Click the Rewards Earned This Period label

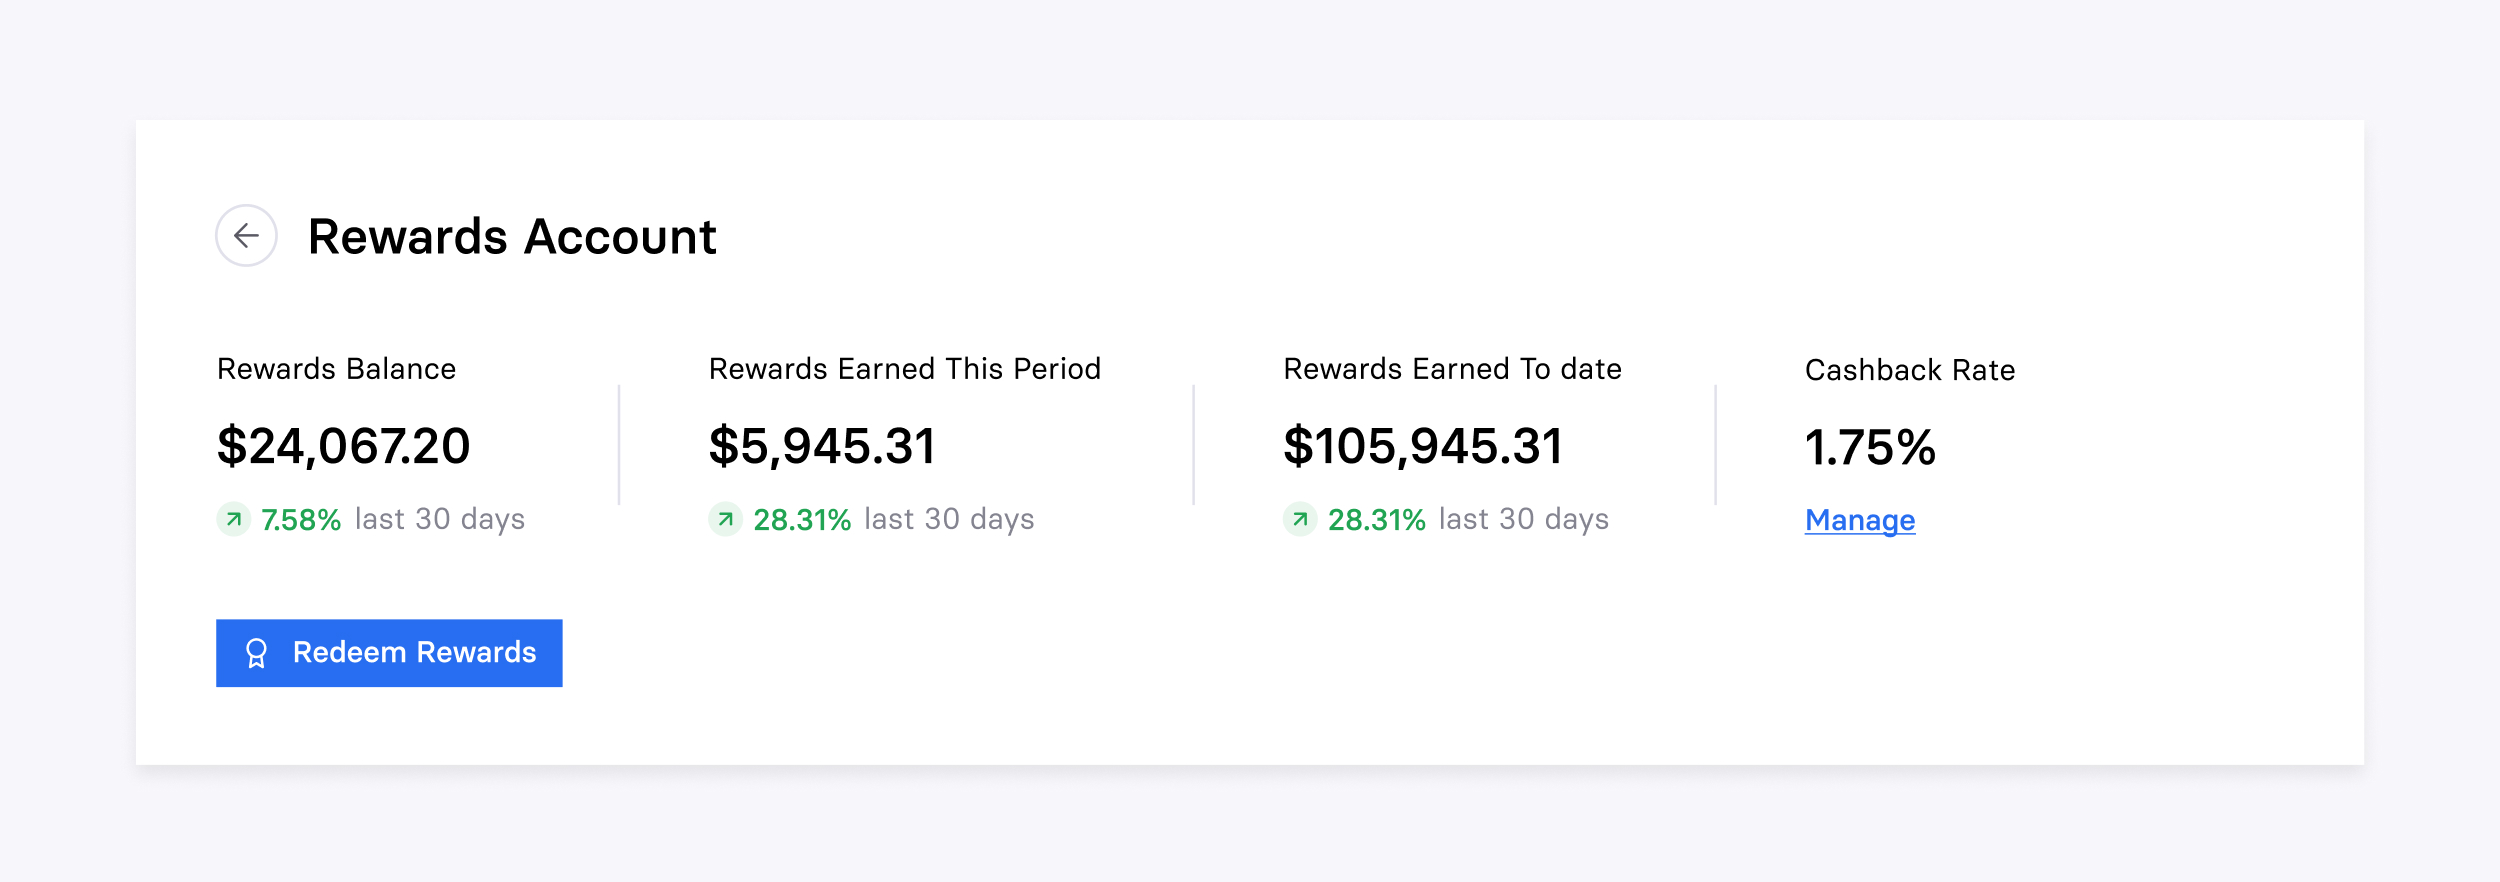pos(905,369)
